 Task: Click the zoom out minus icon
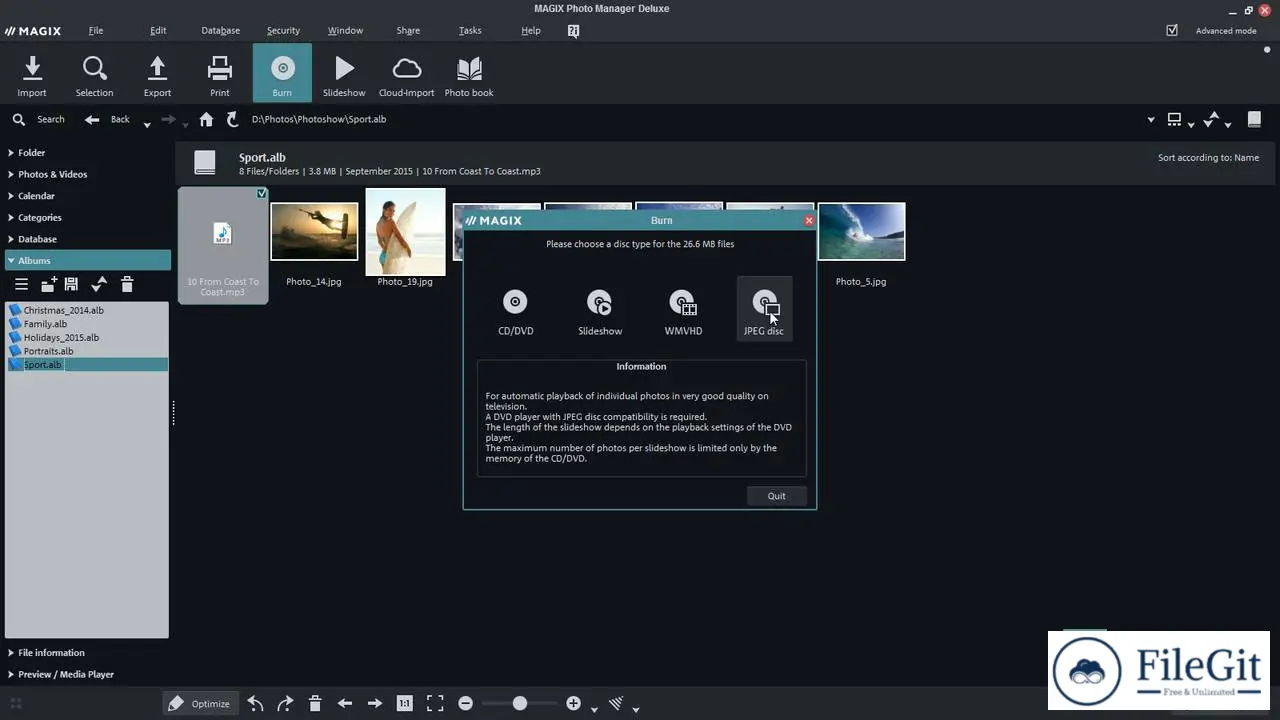click(465, 704)
